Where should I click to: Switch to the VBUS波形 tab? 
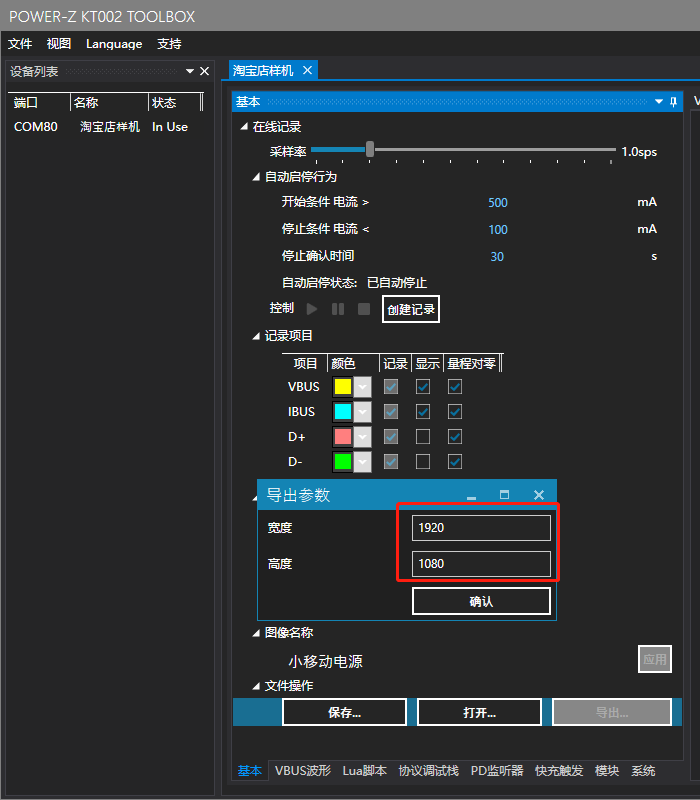coord(303,770)
